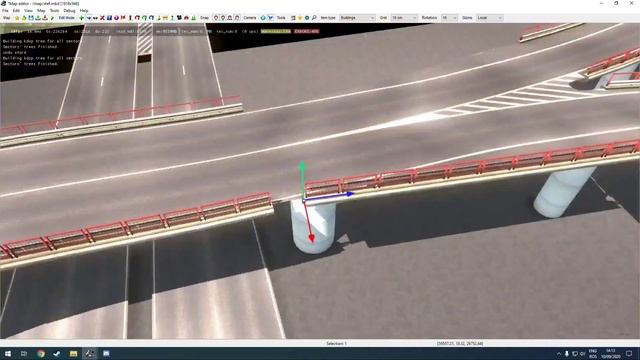Click the yellow sun tool icon
Viewport: 640px width, 360px height.
pyautogui.click(x=300, y=18)
